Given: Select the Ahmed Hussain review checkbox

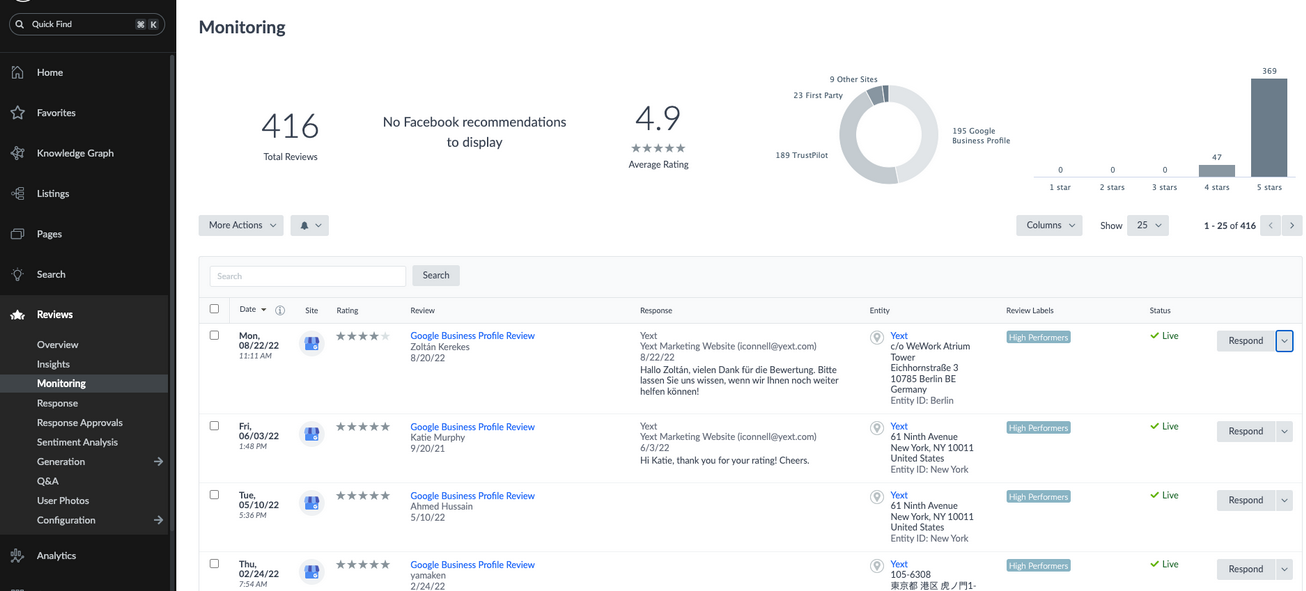Looking at the screenshot, I should (214, 494).
